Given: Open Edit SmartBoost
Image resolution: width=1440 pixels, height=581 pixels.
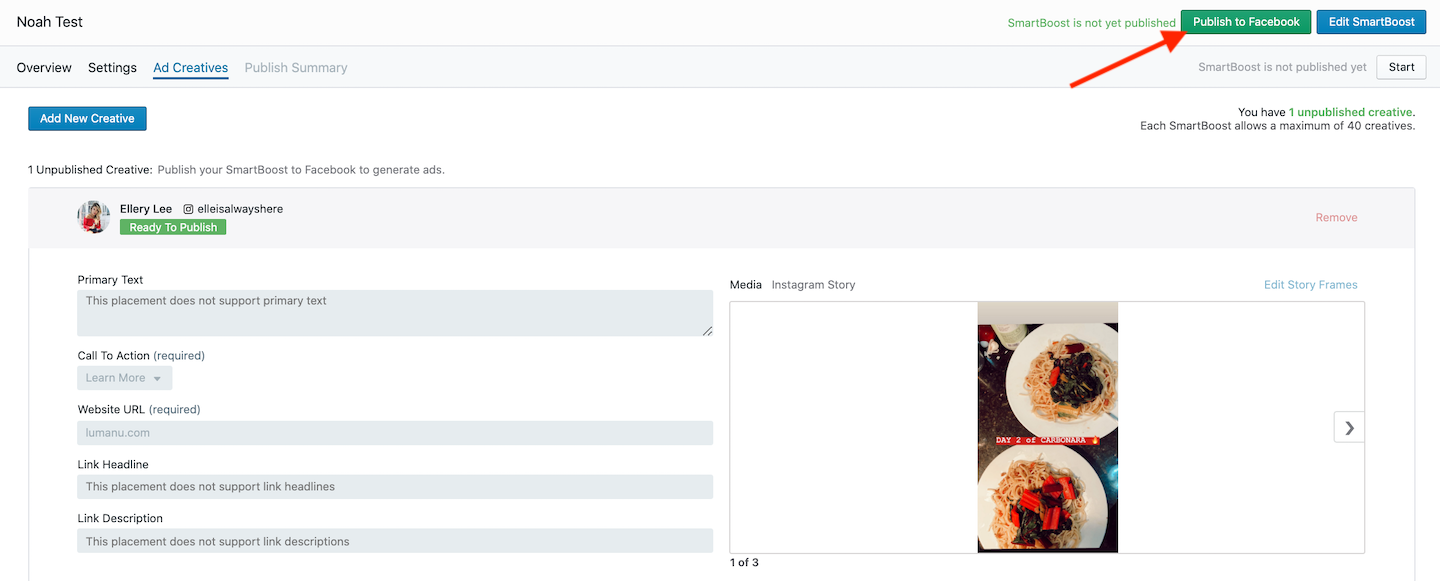Looking at the screenshot, I should [1371, 22].
